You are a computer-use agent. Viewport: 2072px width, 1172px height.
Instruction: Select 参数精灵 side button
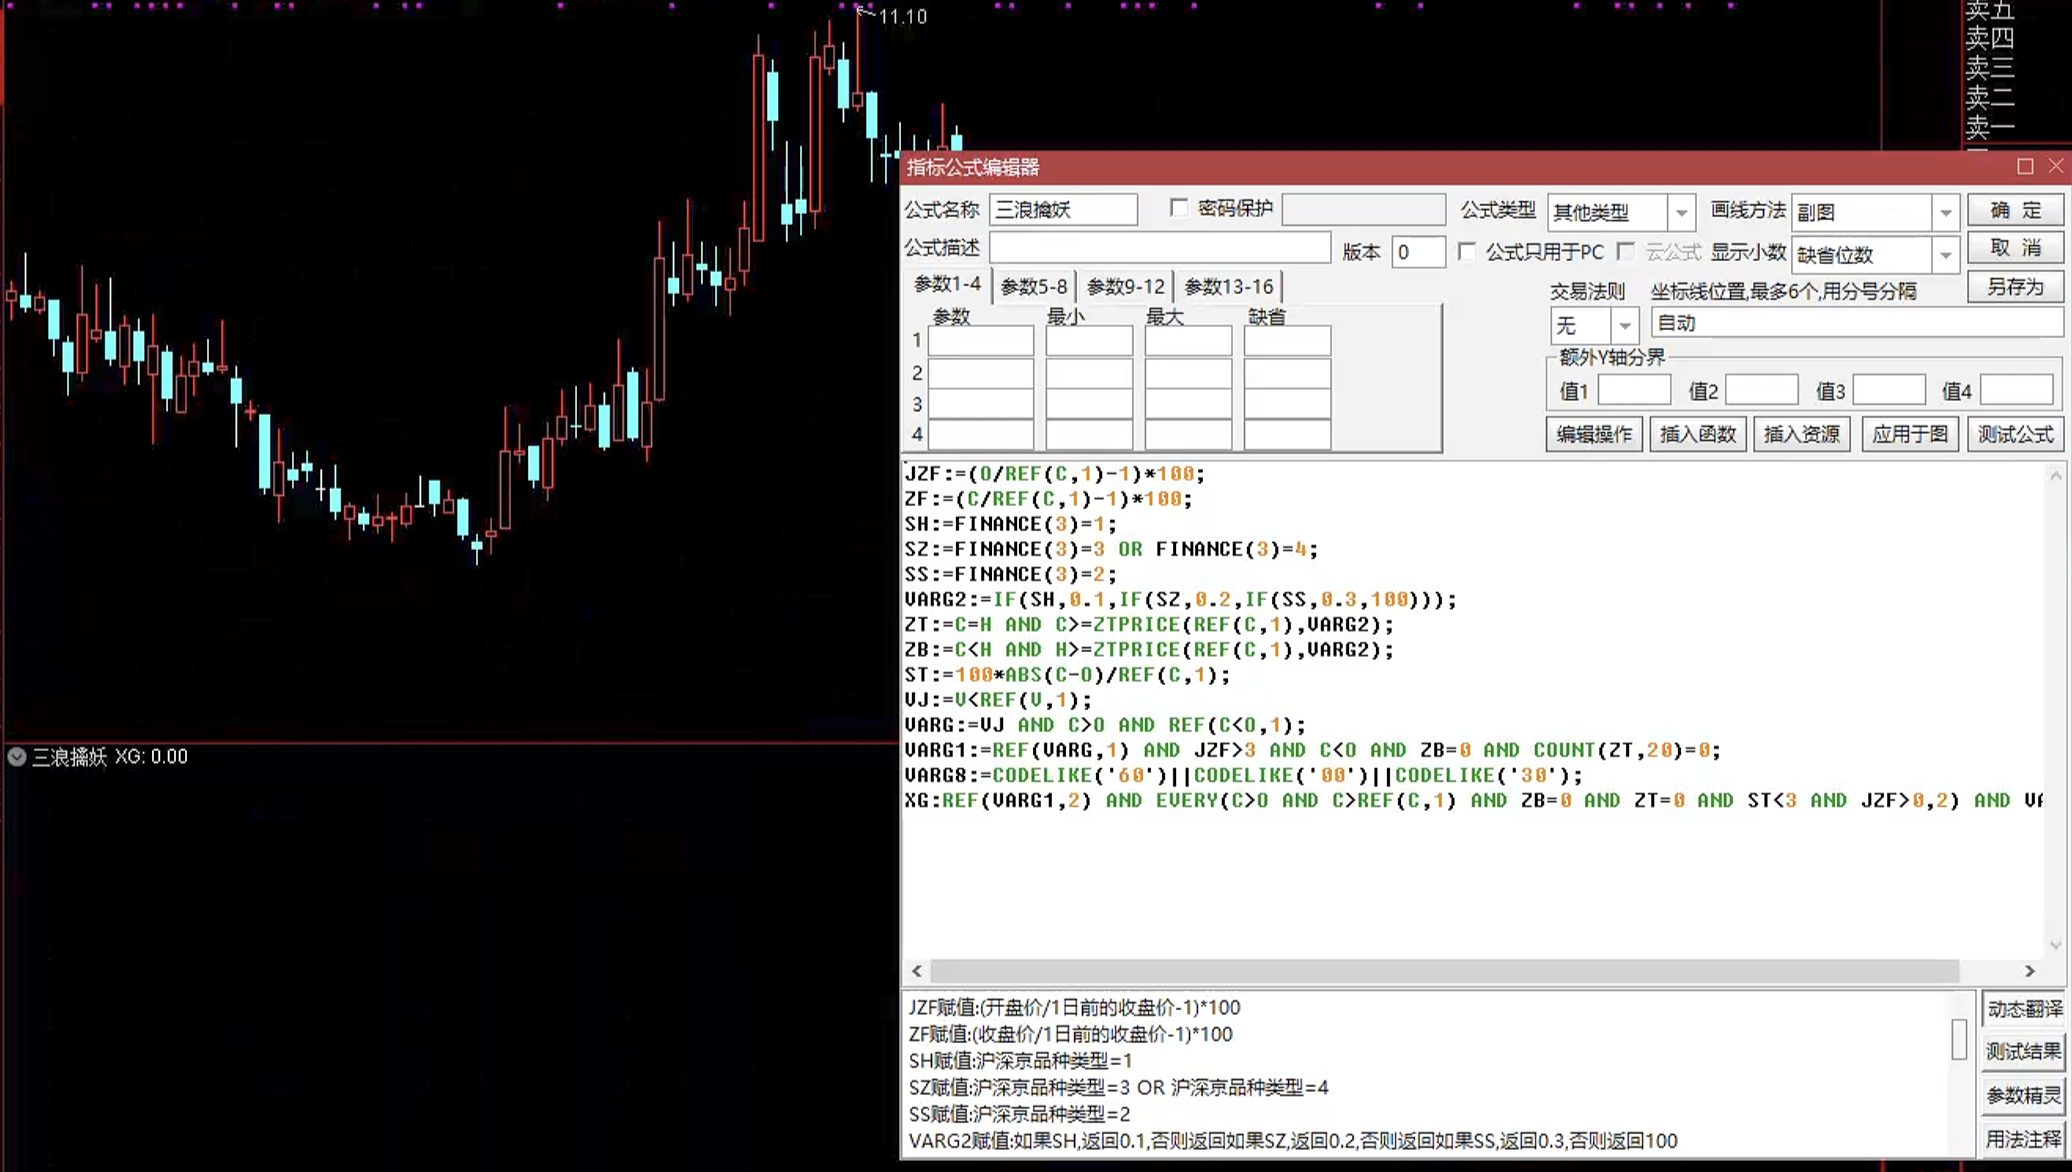(2023, 1096)
